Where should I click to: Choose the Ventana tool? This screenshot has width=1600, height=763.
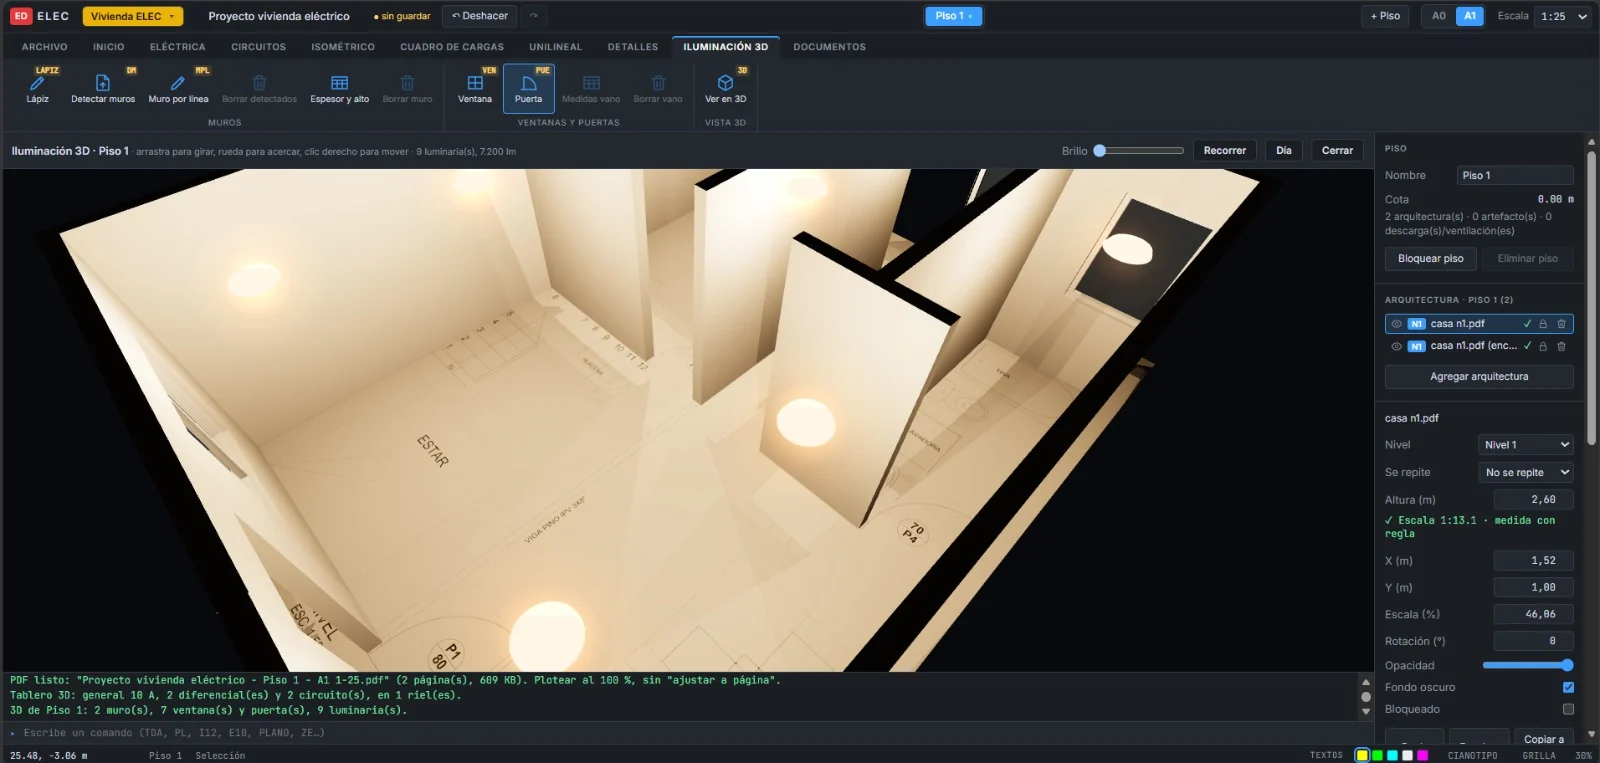pos(475,88)
